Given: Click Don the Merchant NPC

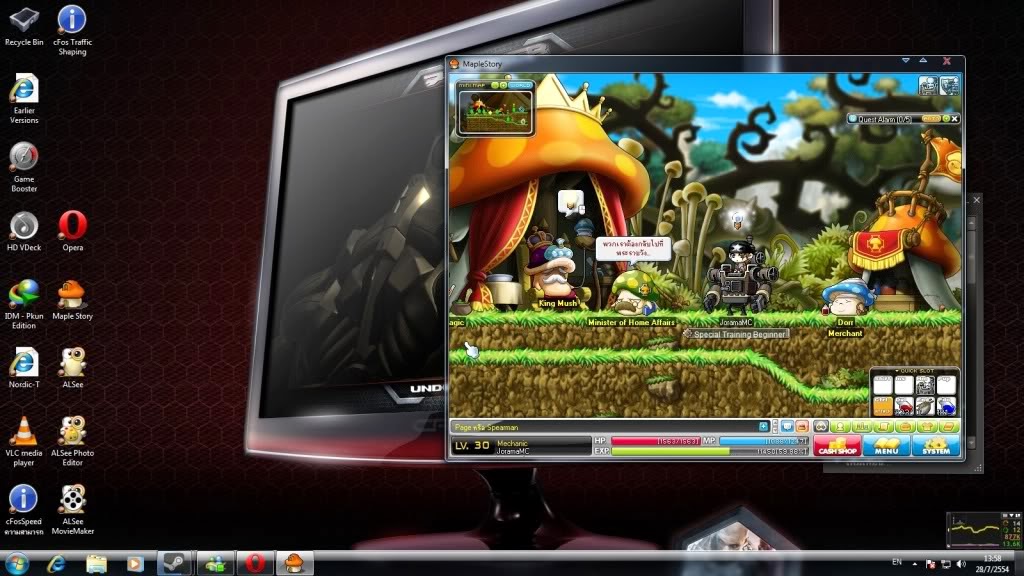Looking at the screenshot, I should tap(846, 298).
